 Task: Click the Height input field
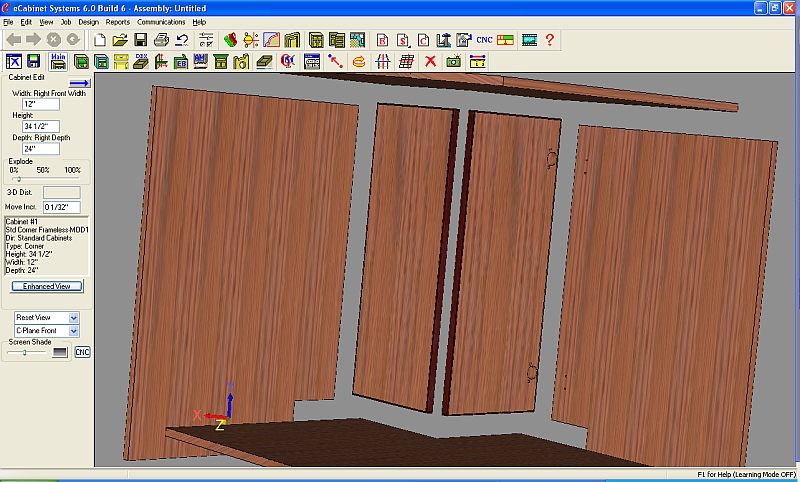point(41,126)
